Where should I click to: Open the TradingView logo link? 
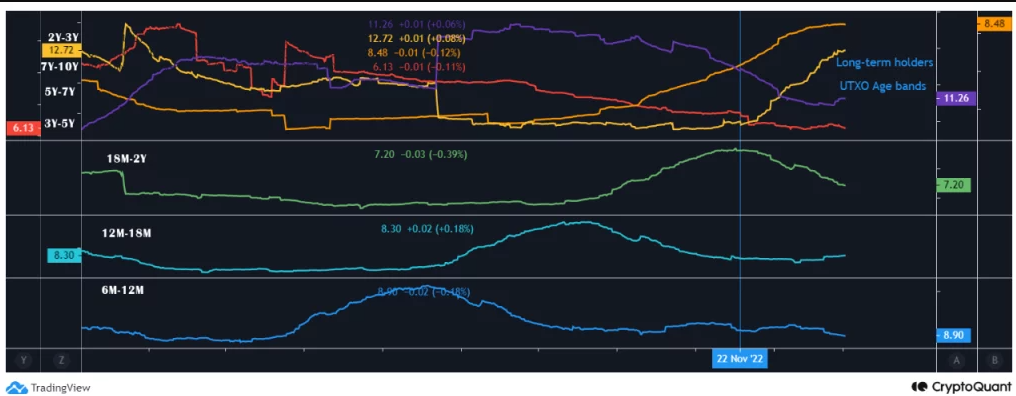coord(47,388)
